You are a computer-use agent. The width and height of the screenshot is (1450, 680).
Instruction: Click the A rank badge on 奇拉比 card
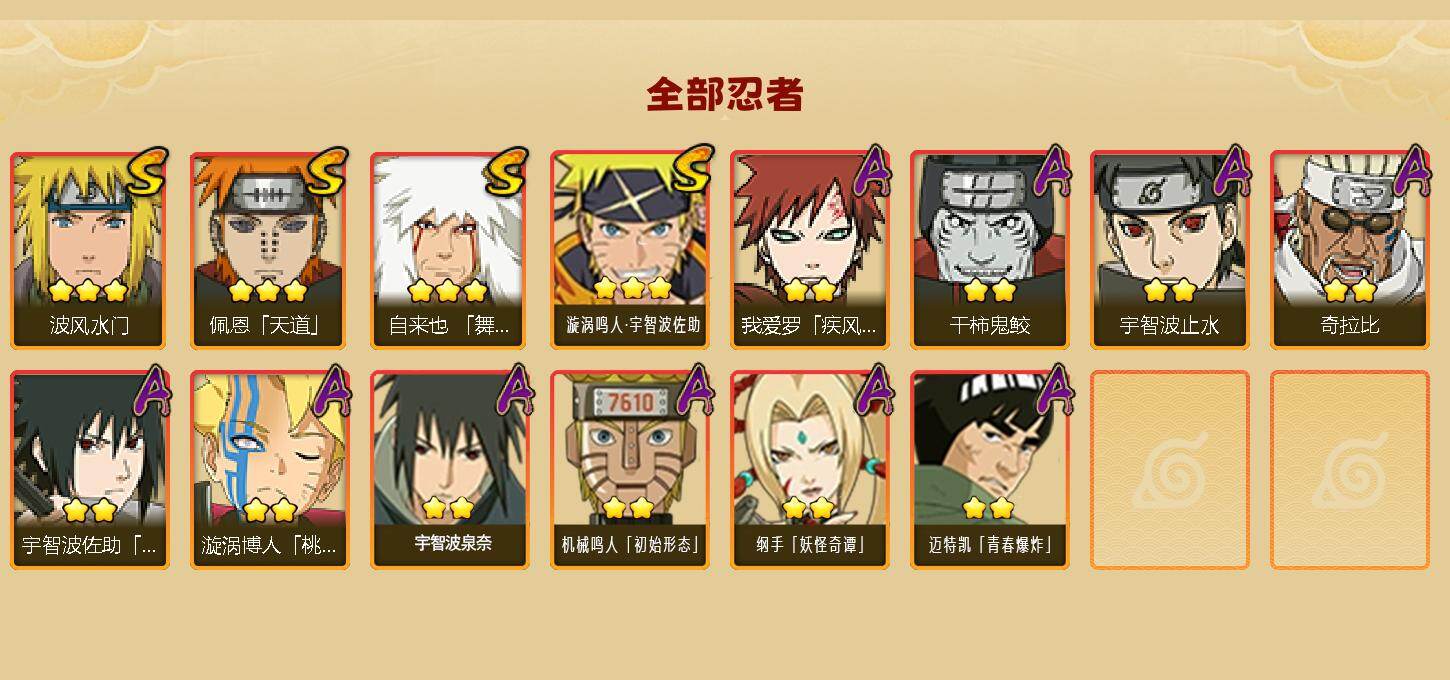(1411, 171)
